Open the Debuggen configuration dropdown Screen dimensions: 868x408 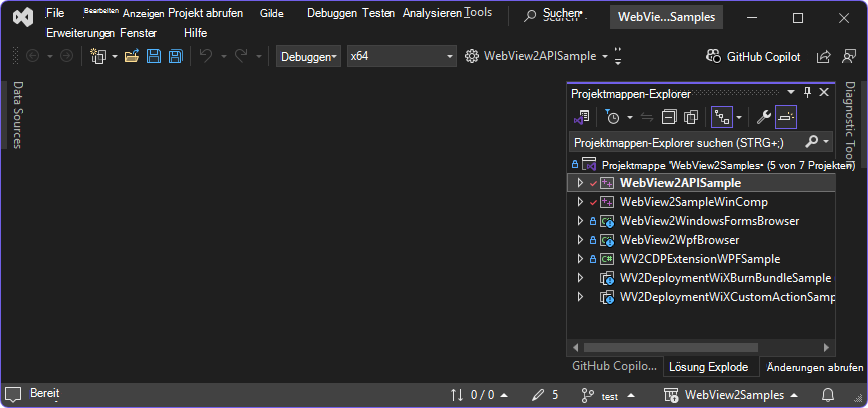pyautogui.click(x=308, y=56)
